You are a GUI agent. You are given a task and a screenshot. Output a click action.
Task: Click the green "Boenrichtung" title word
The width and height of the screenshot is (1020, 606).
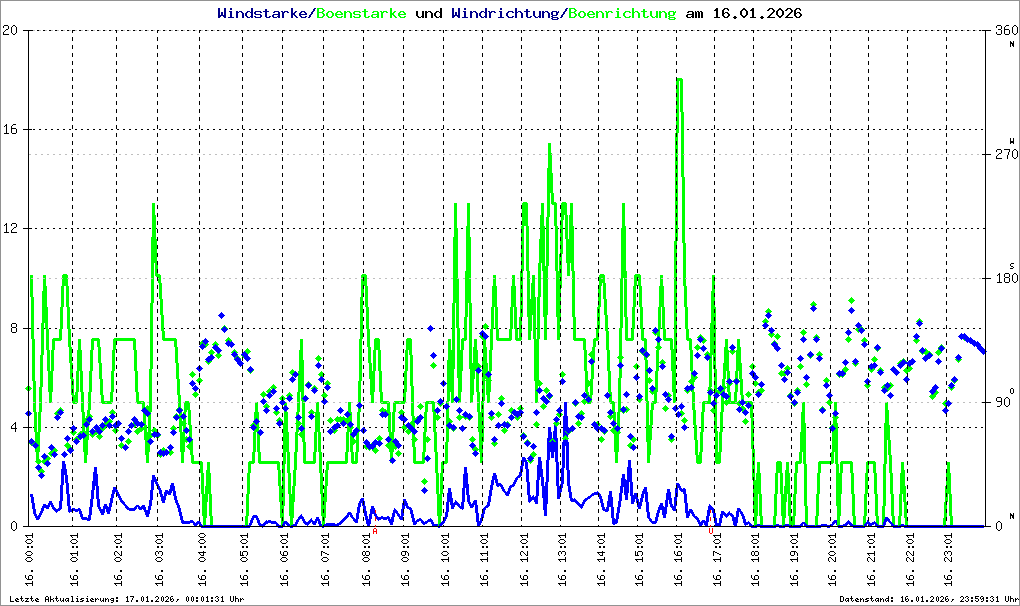[622, 14]
